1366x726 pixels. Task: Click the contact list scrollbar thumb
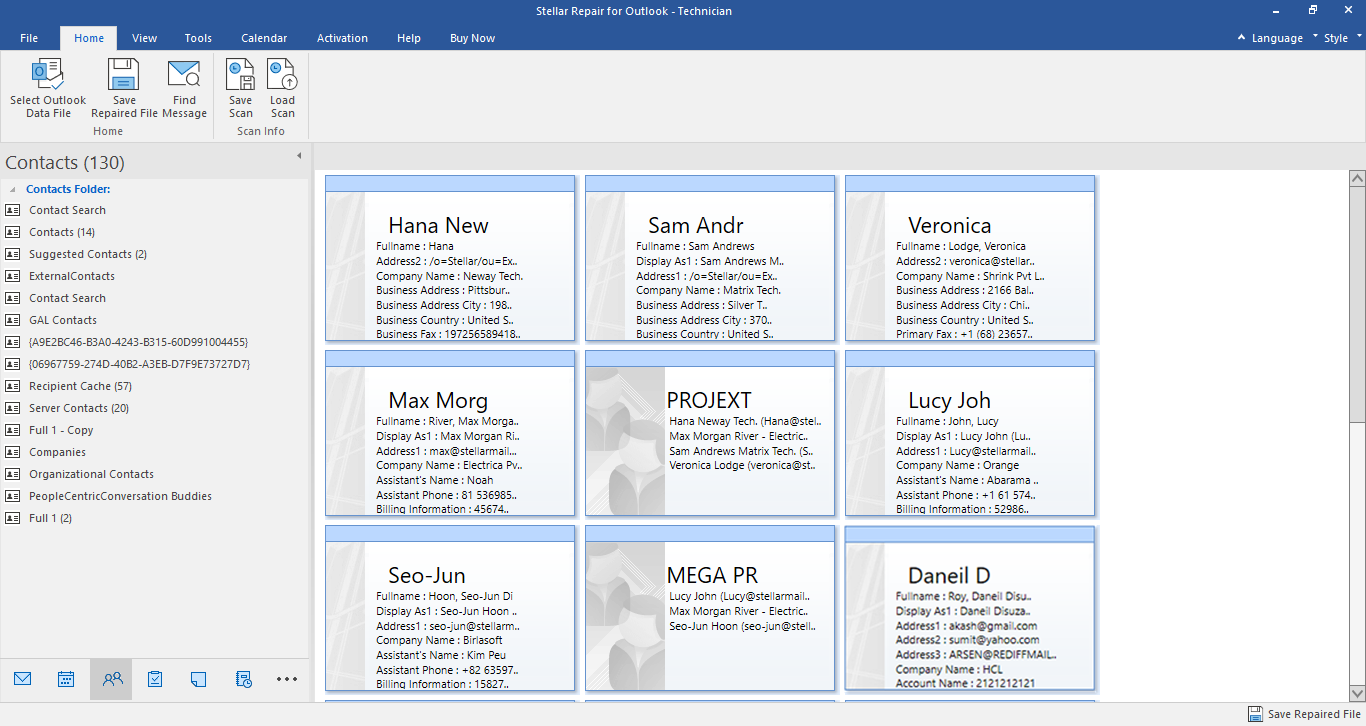pos(1357,305)
